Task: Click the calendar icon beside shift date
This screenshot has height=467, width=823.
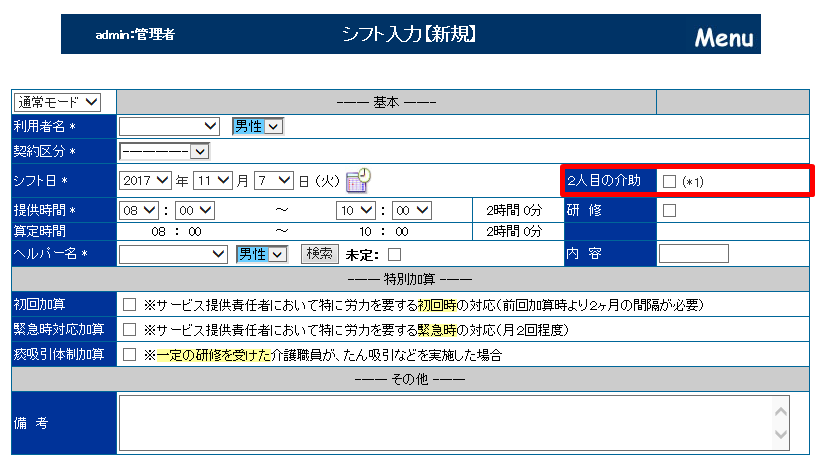Action: 358,180
